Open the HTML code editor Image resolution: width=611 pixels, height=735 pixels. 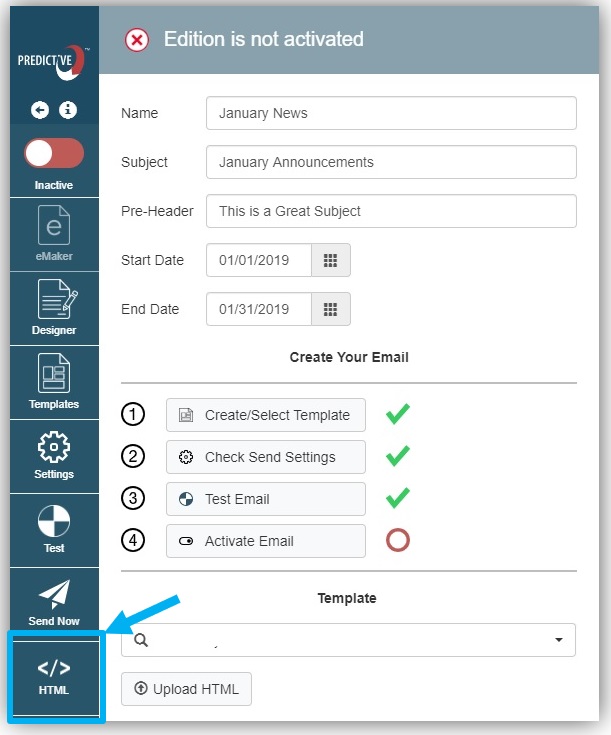pyautogui.click(x=54, y=676)
